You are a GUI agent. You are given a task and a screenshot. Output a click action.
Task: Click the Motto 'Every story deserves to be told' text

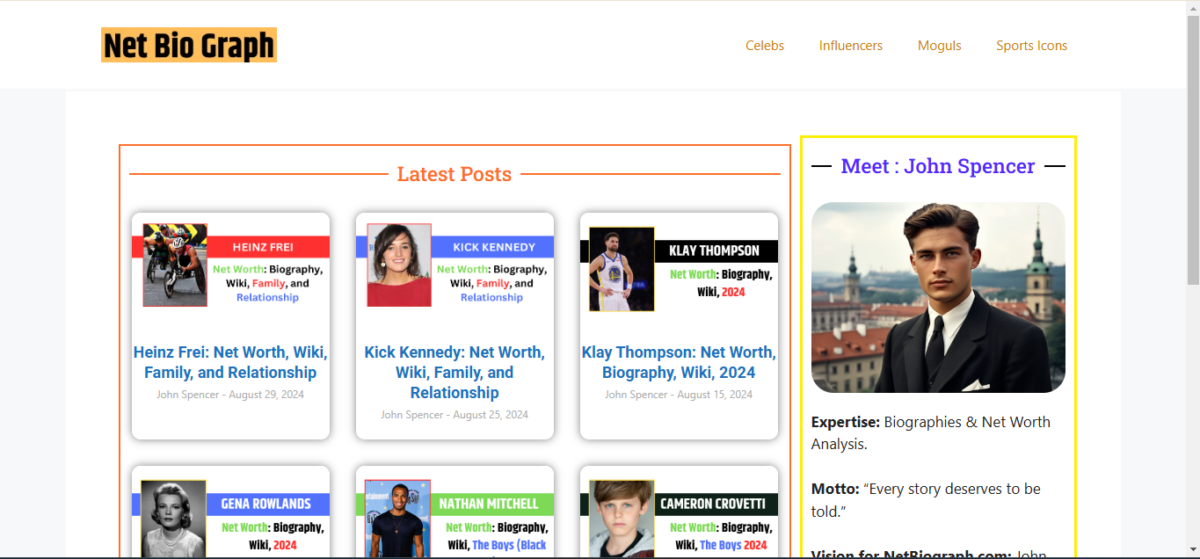(x=926, y=500)
